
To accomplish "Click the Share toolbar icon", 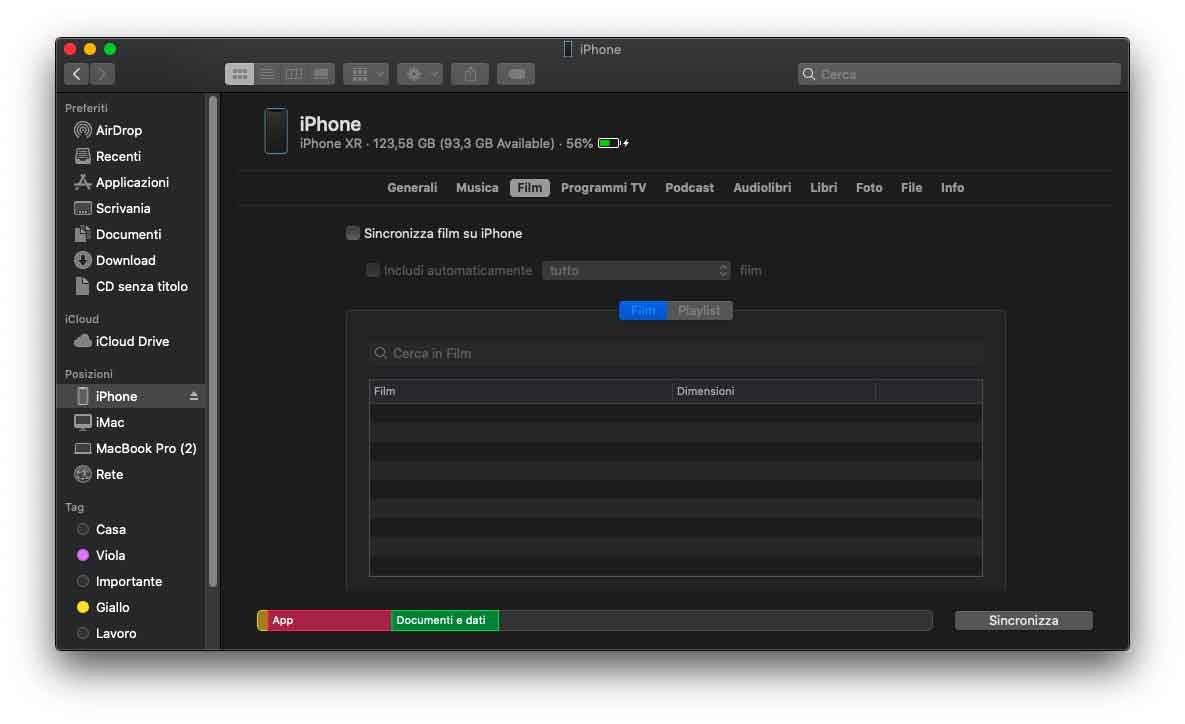I will 470,74.
